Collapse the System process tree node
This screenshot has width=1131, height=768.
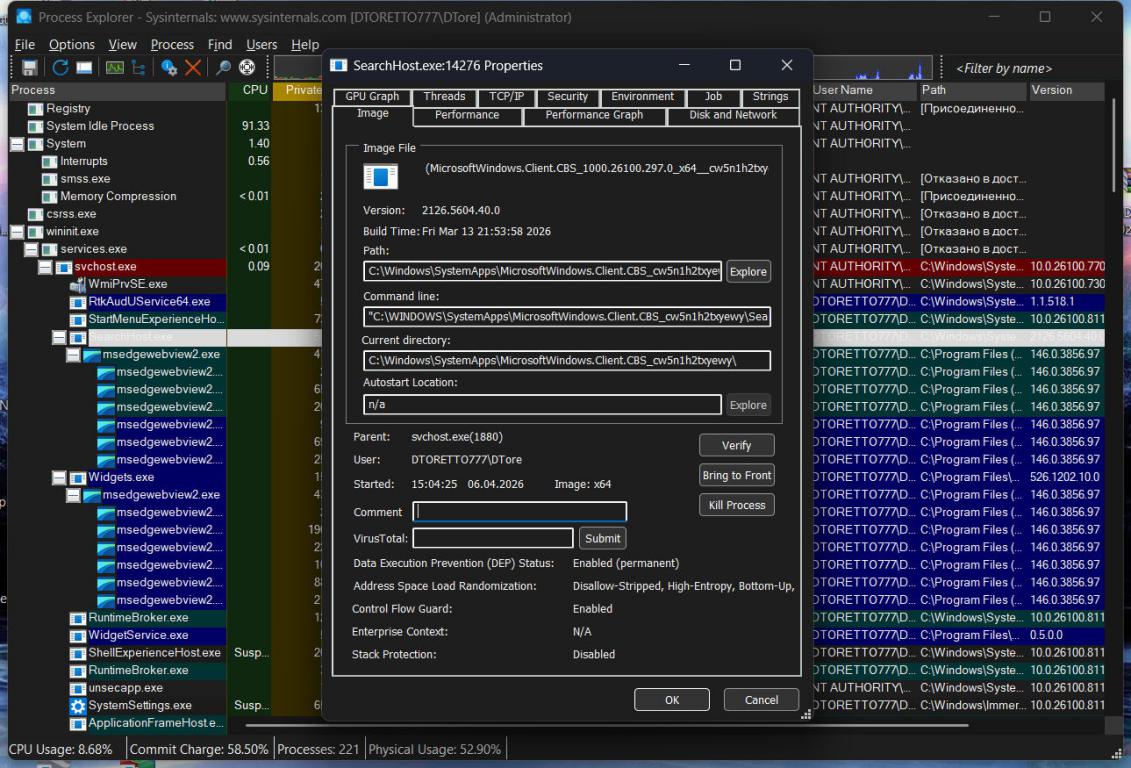point(17,144)
